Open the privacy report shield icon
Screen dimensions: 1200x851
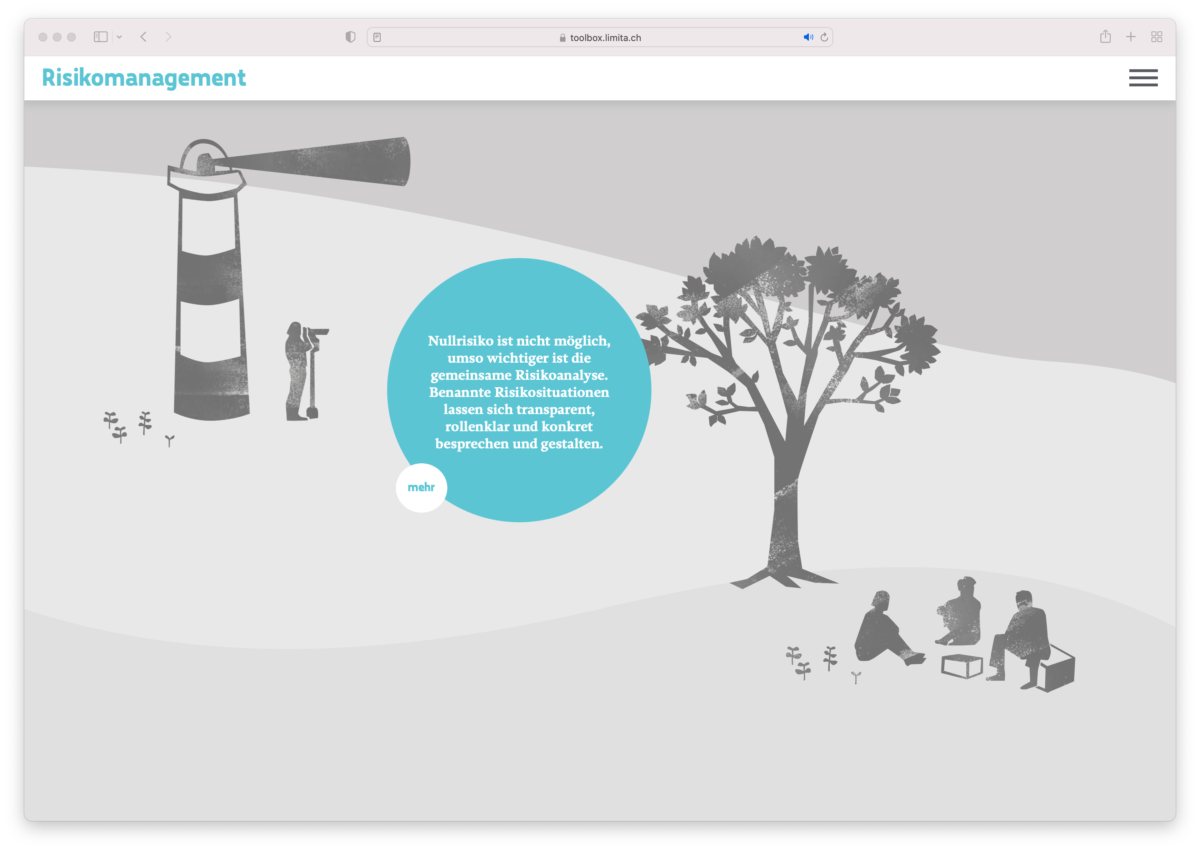tap(350, 37)
